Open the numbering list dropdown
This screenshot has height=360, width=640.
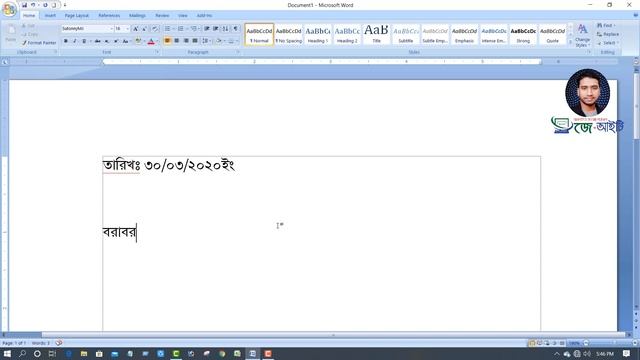coord(186,29)
